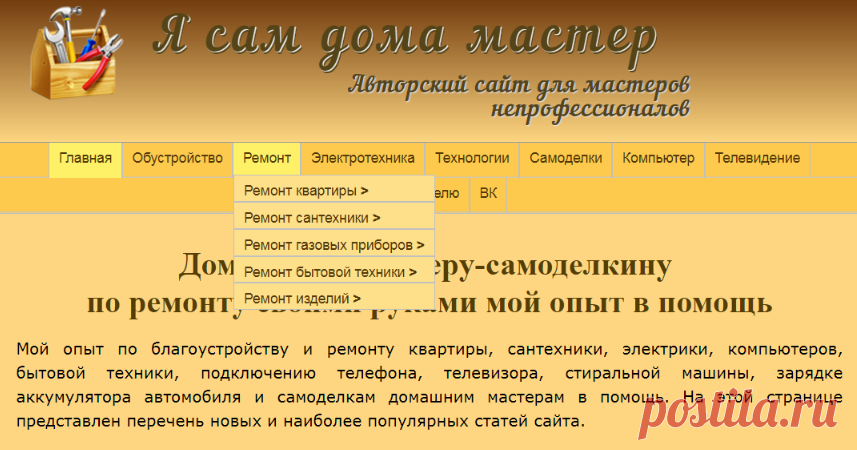Open the Обустройство menu item
Screen dimensions: 857x450
click(x=177, y=159)
